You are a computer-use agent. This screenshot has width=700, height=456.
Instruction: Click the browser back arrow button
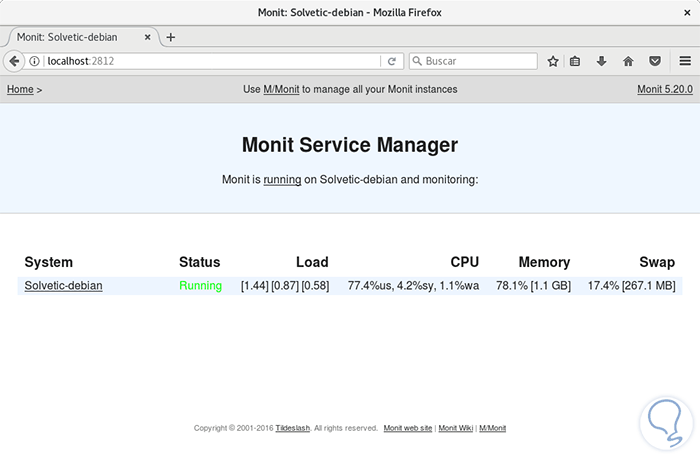(14, 61)
